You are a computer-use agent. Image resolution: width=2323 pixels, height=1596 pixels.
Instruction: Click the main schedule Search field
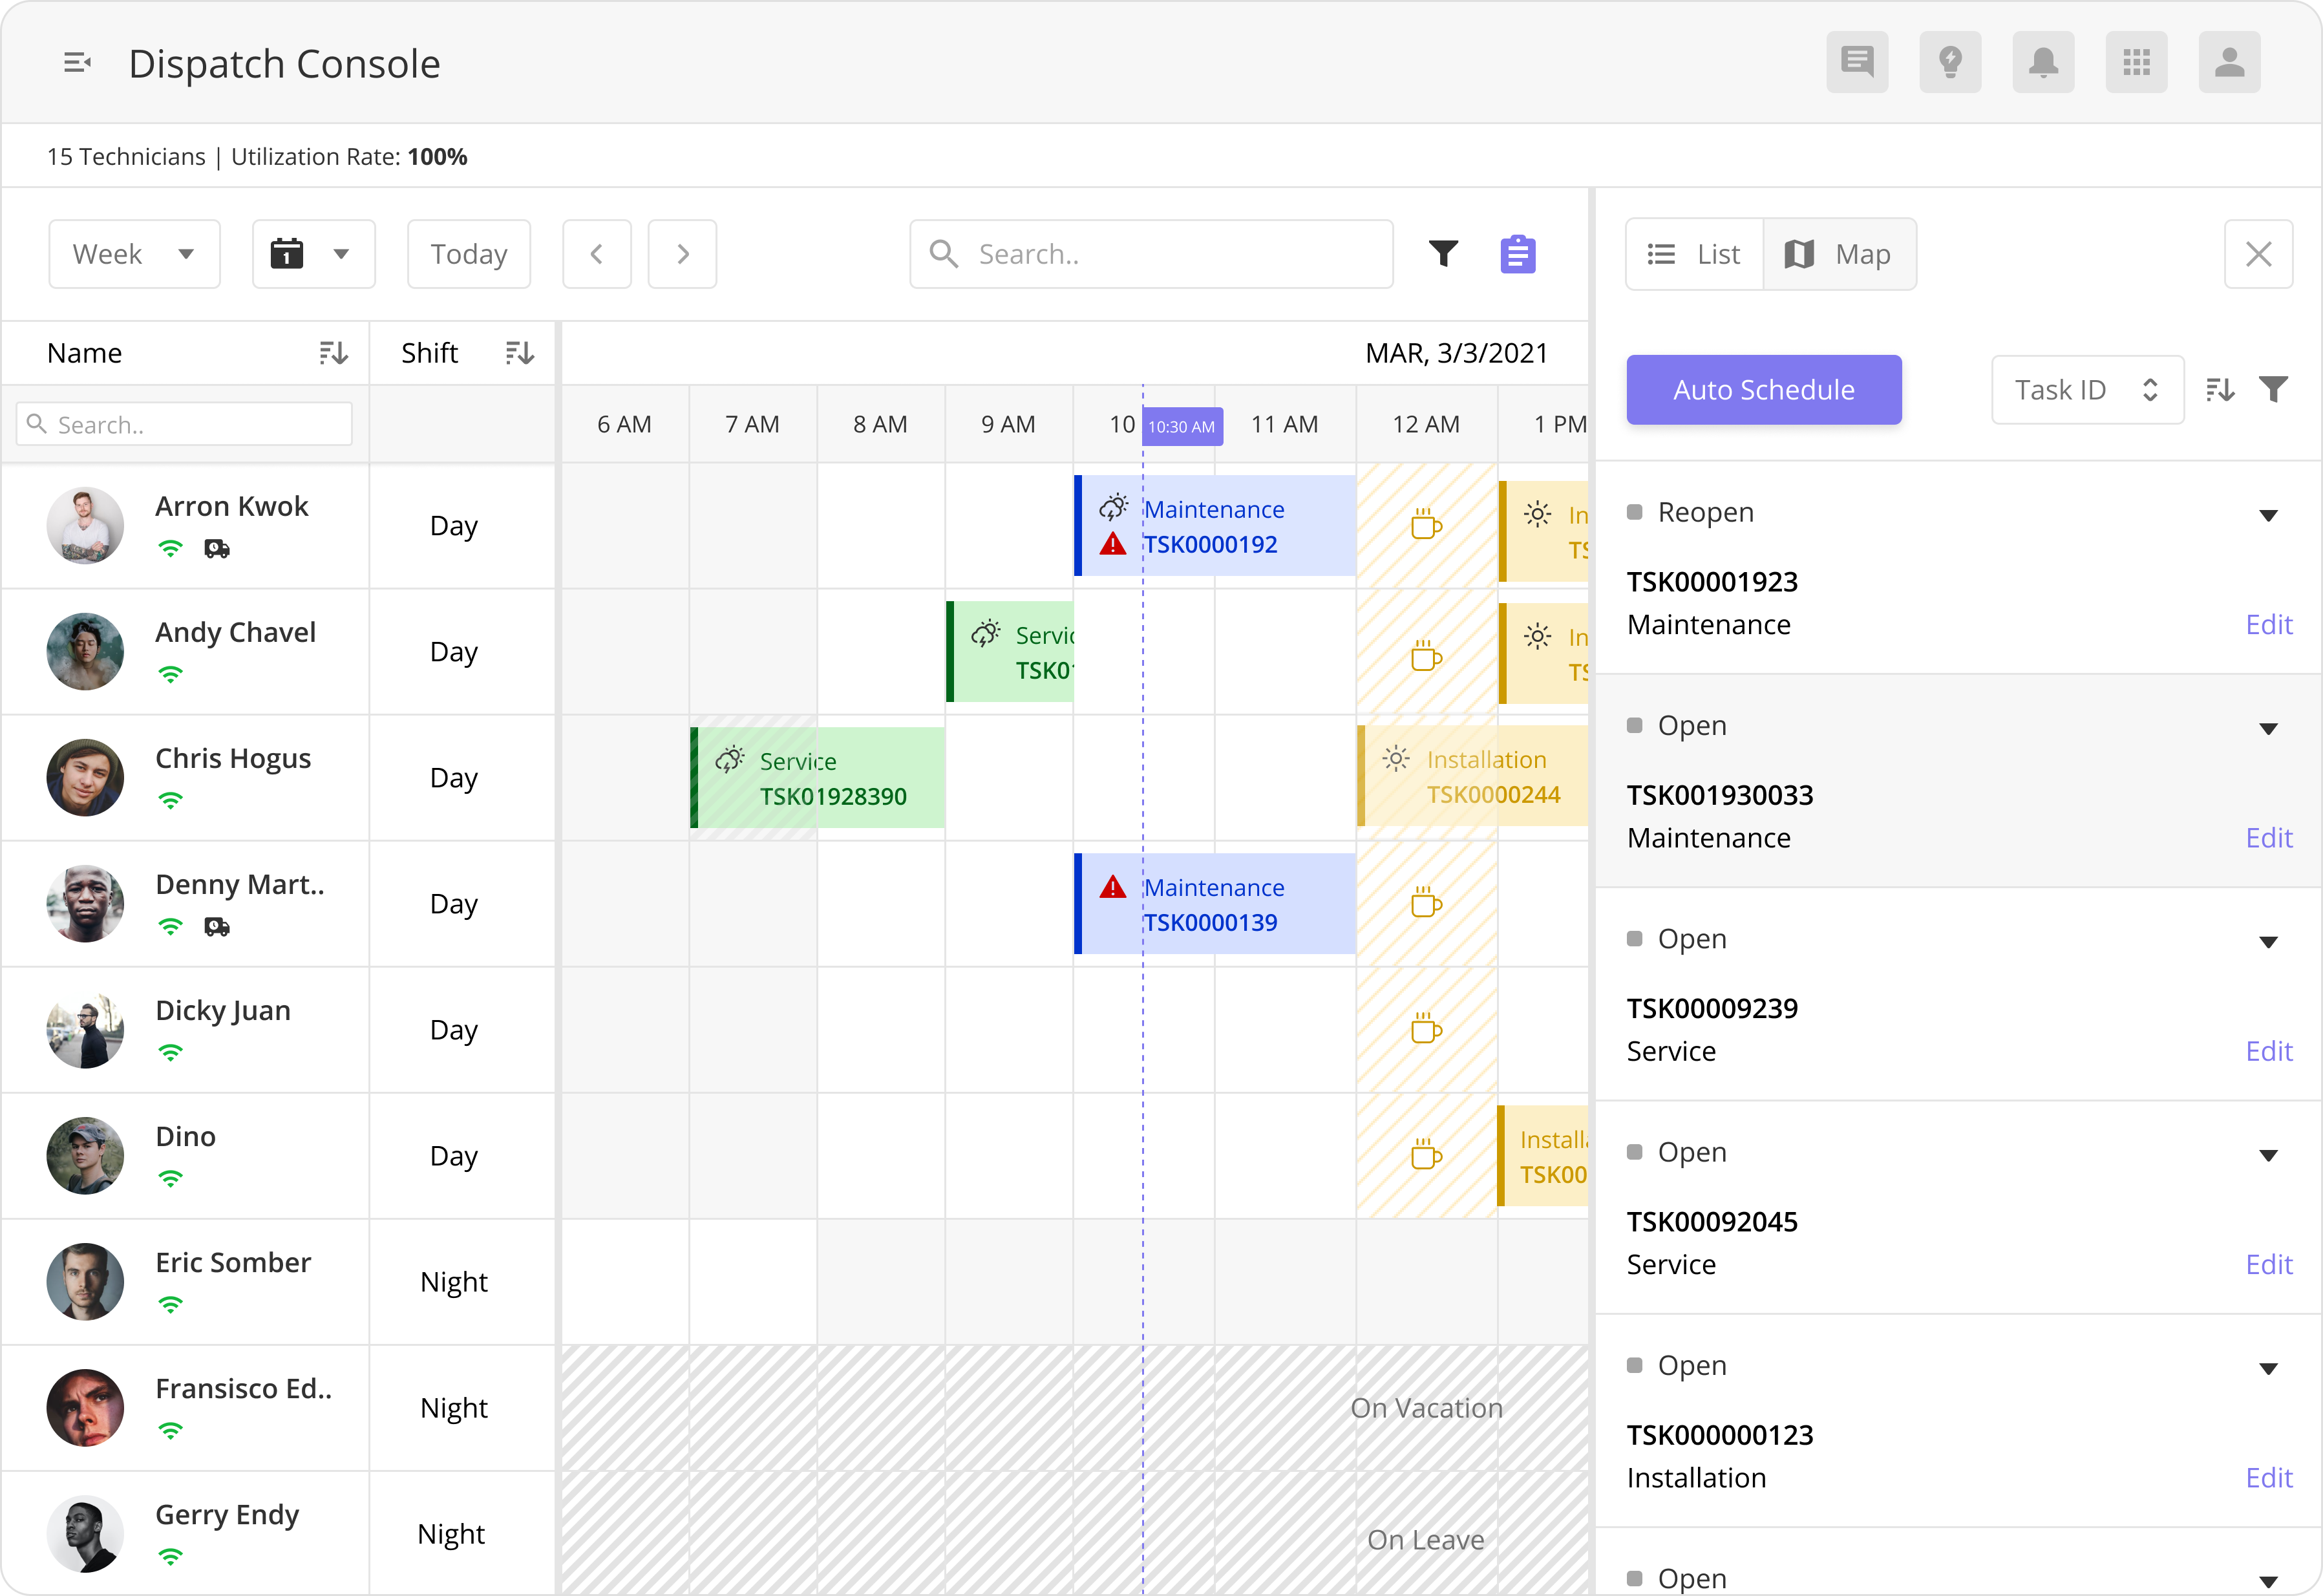(1151, 254)
